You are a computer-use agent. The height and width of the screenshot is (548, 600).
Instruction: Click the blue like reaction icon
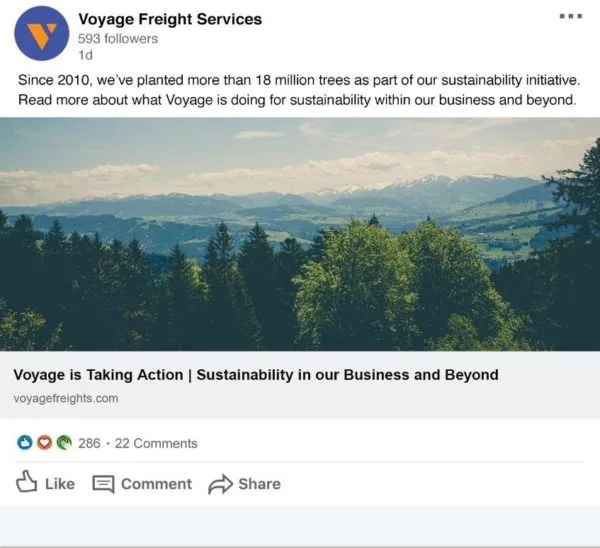(26, 442)
